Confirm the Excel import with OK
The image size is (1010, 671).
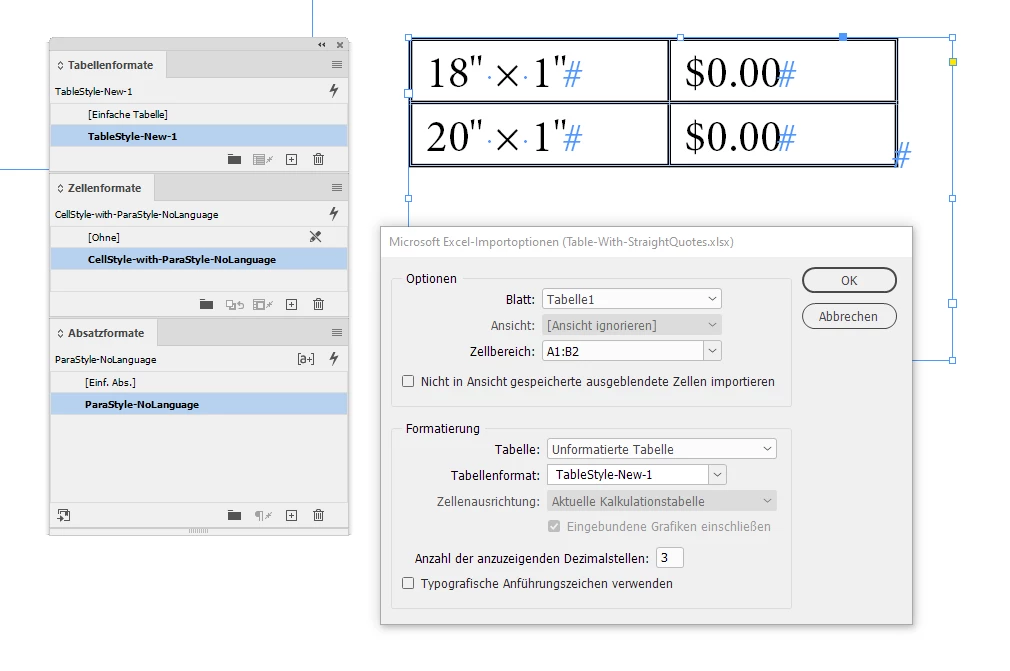coord(849,280)
